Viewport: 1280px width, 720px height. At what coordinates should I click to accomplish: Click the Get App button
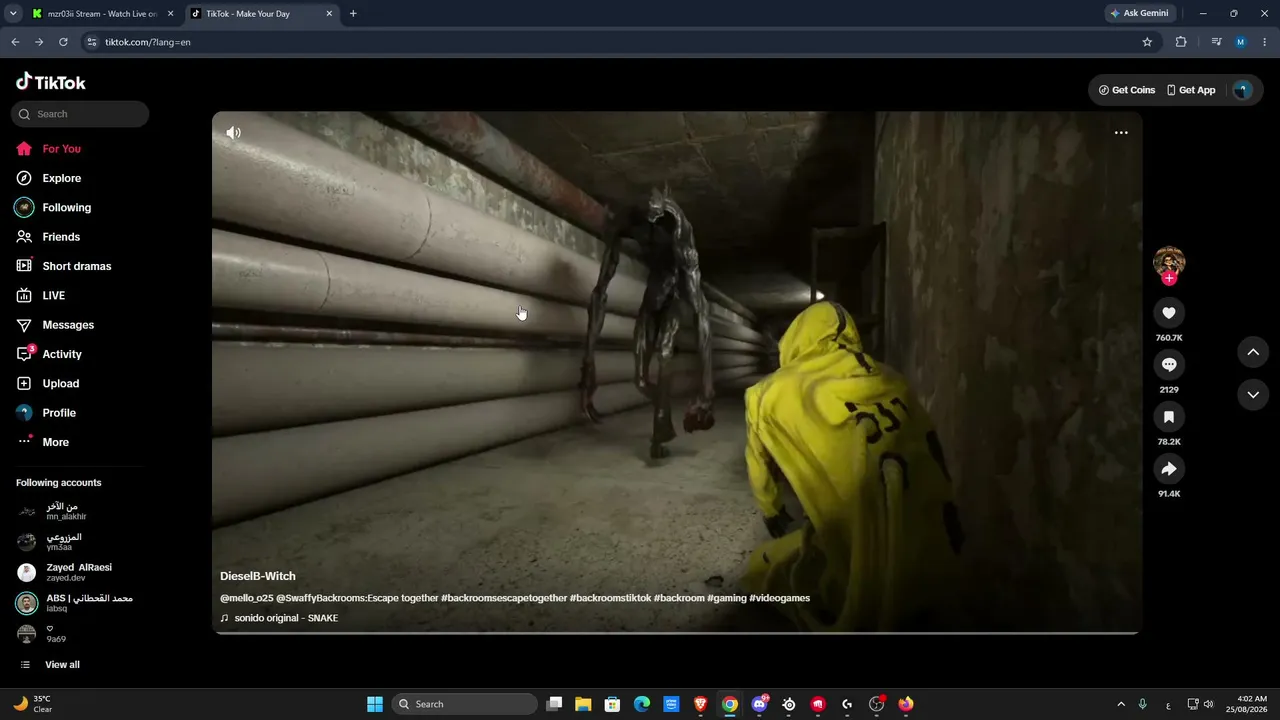(1191, 90)
